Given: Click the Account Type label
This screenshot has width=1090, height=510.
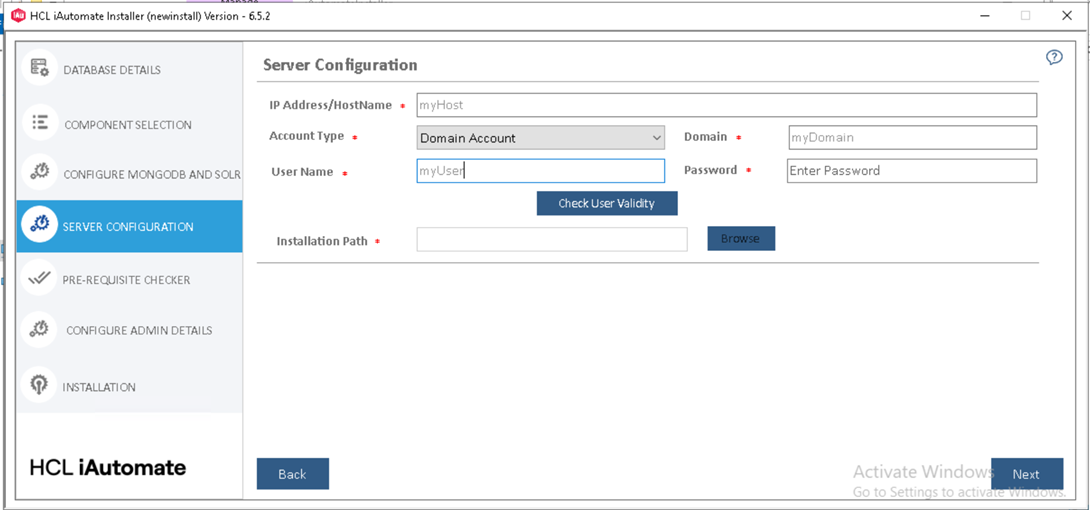Looking at the screenshot, I should tap(307, 136).
